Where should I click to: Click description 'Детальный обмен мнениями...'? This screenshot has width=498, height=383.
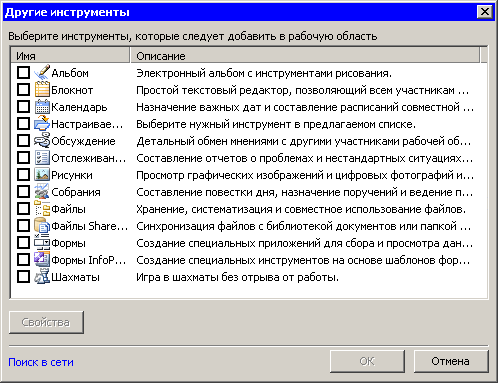[x=304, y=141]
